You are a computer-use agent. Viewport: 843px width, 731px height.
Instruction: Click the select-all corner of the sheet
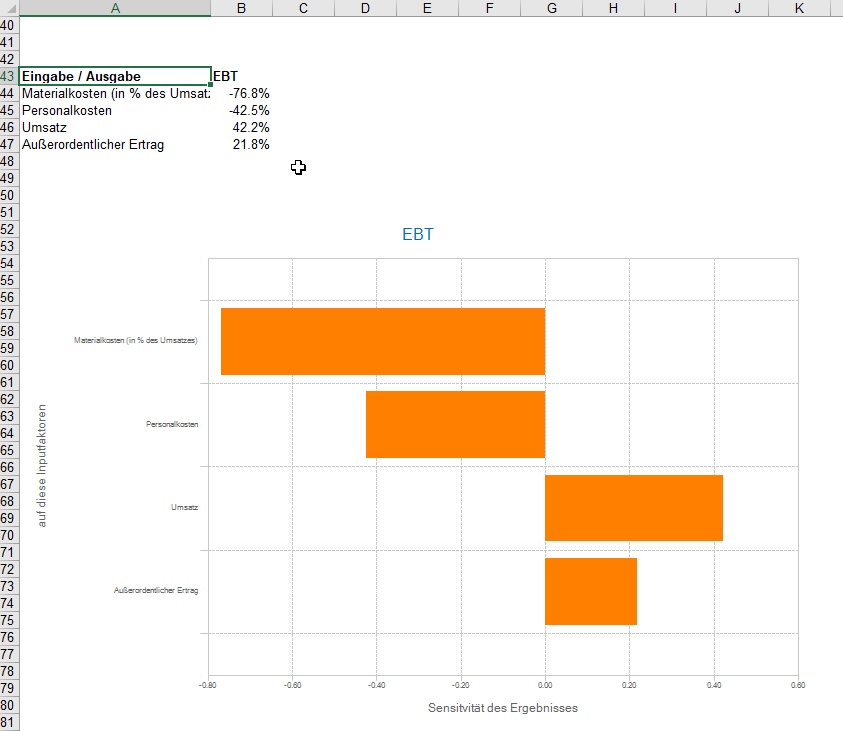coord(9,8)
